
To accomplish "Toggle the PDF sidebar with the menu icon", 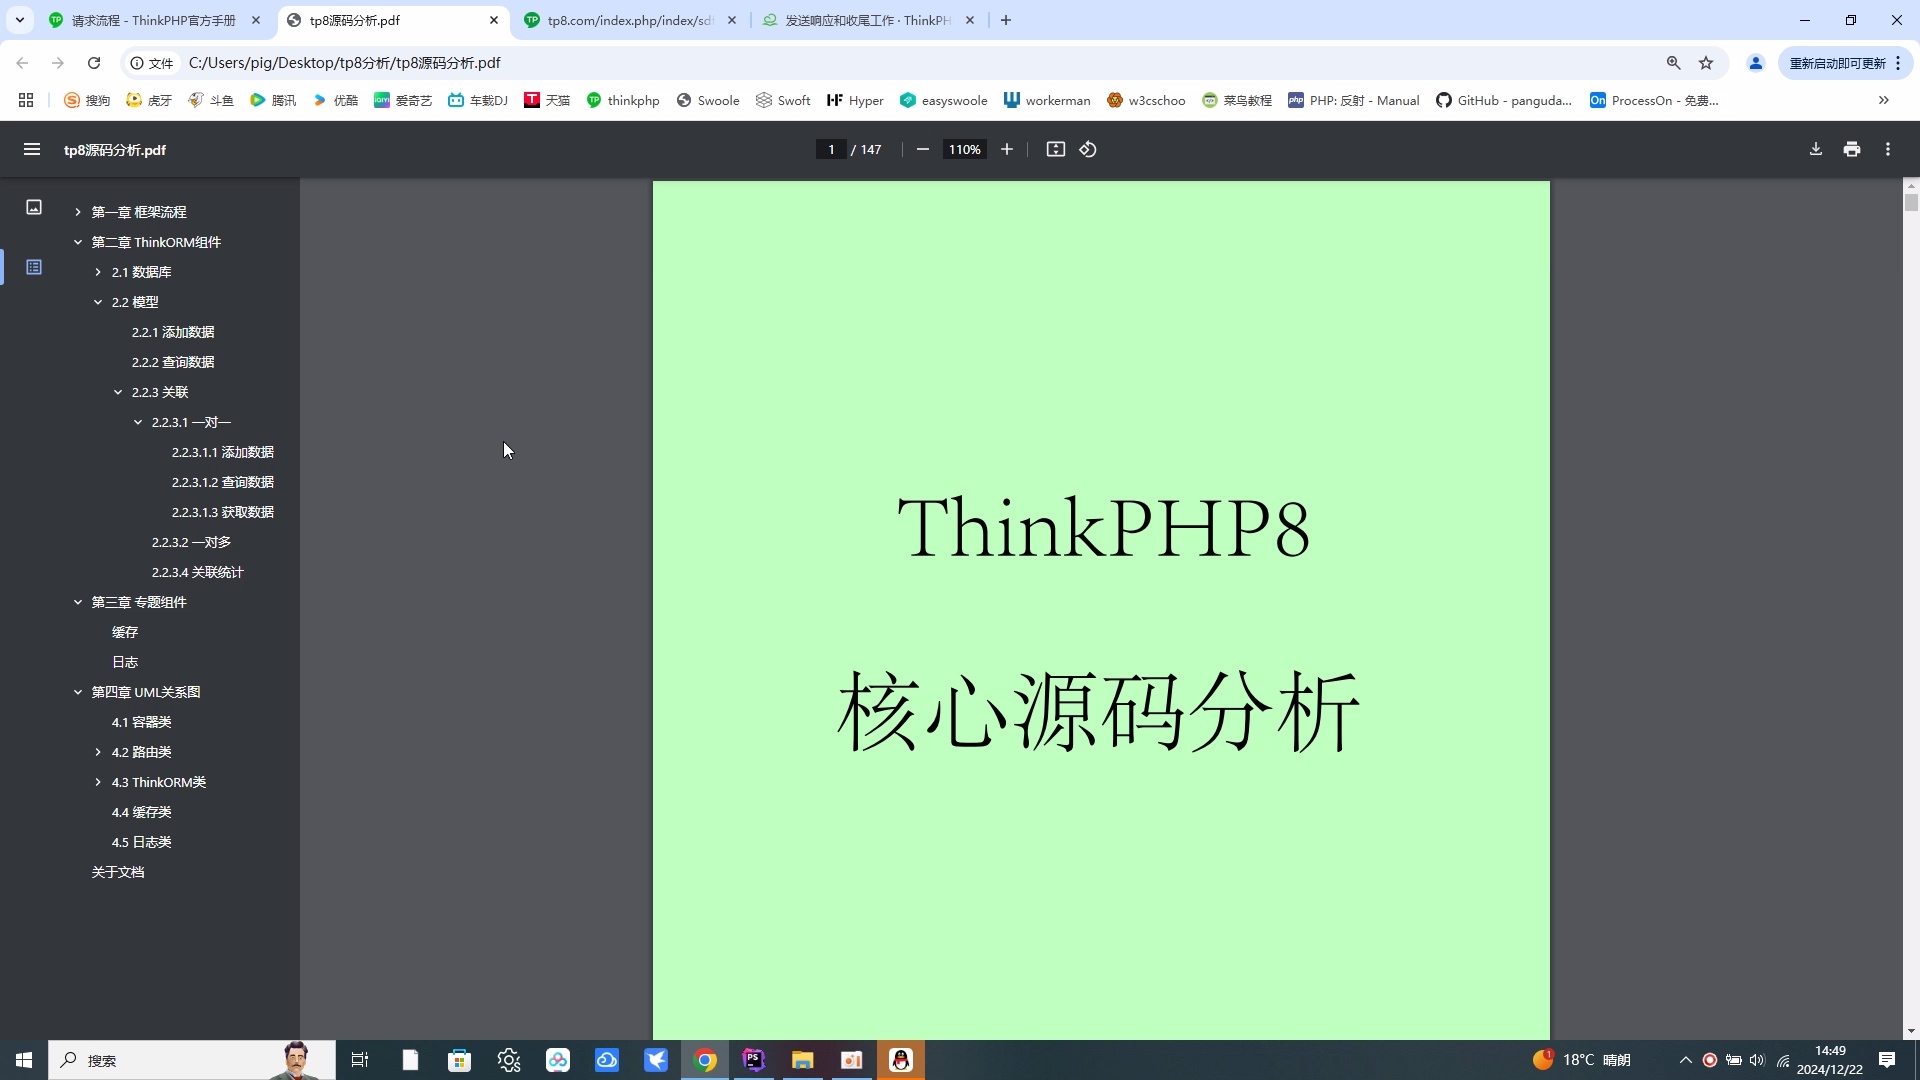I will pyautogui.click(x=32, y=149).
